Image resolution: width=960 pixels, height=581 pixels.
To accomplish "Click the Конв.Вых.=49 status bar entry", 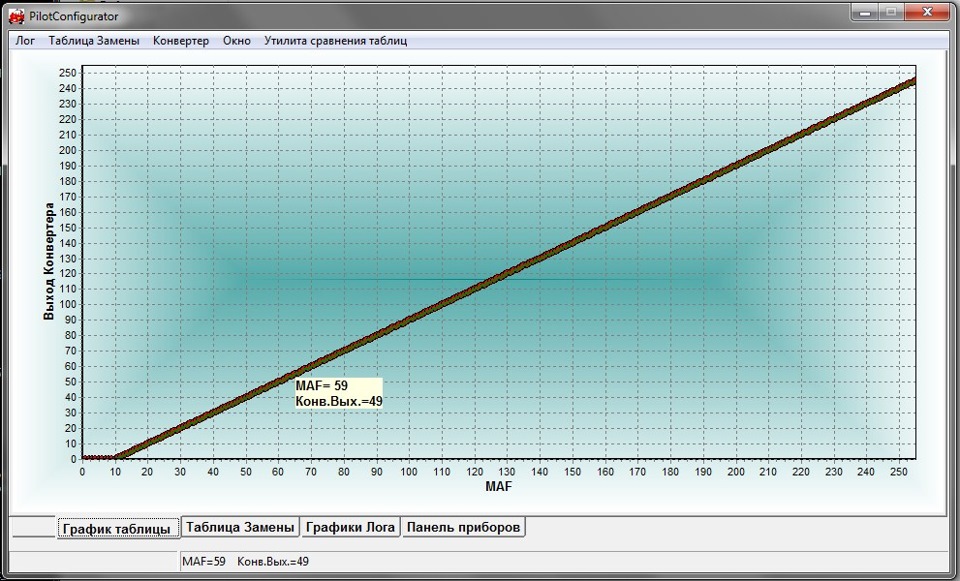I will [273, 561].
